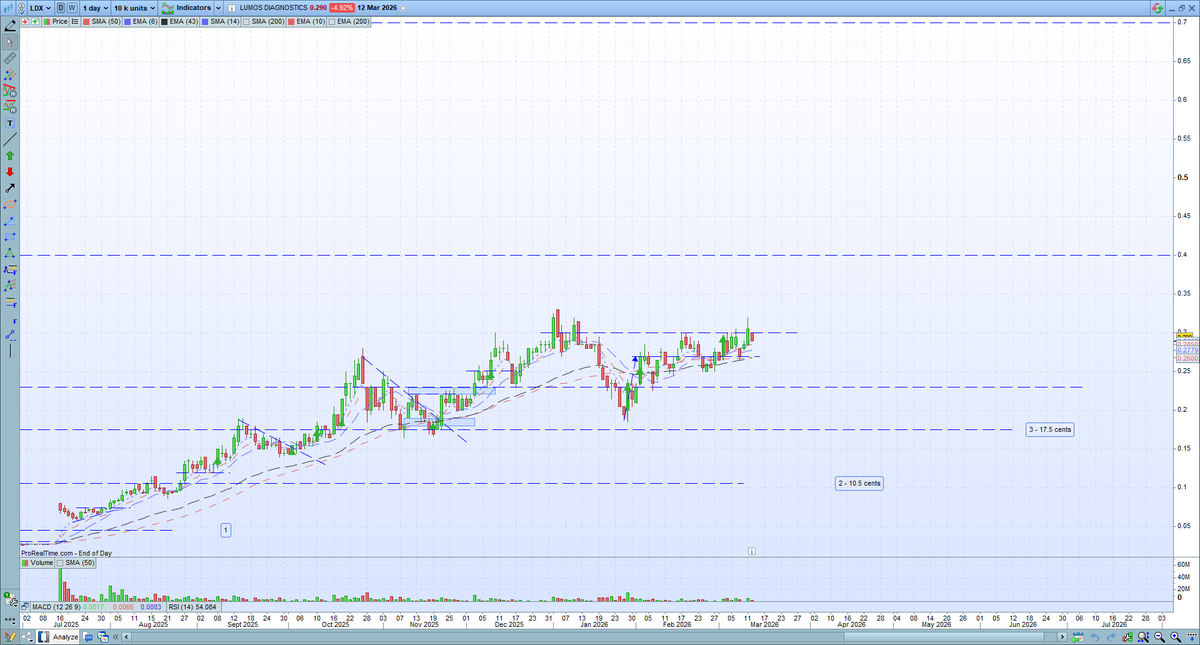Click the Mar 2026 date axis label
This screenshot has height=645, width=1200.
tap(766, 625)
